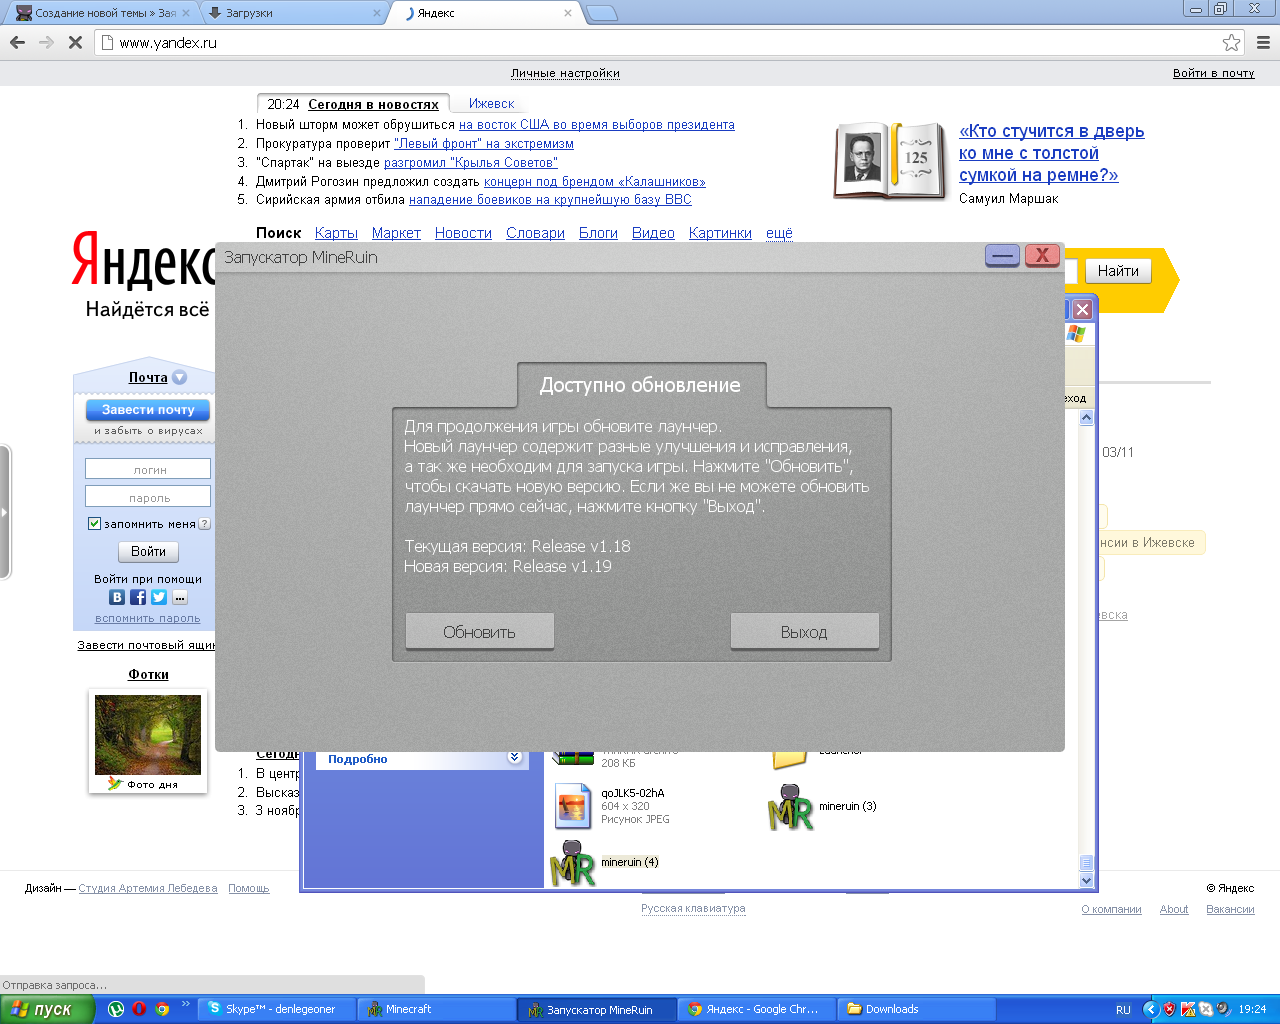1280x1024 pixels.
Task: Open the Карты link
Action: click(x=336, y=233)
